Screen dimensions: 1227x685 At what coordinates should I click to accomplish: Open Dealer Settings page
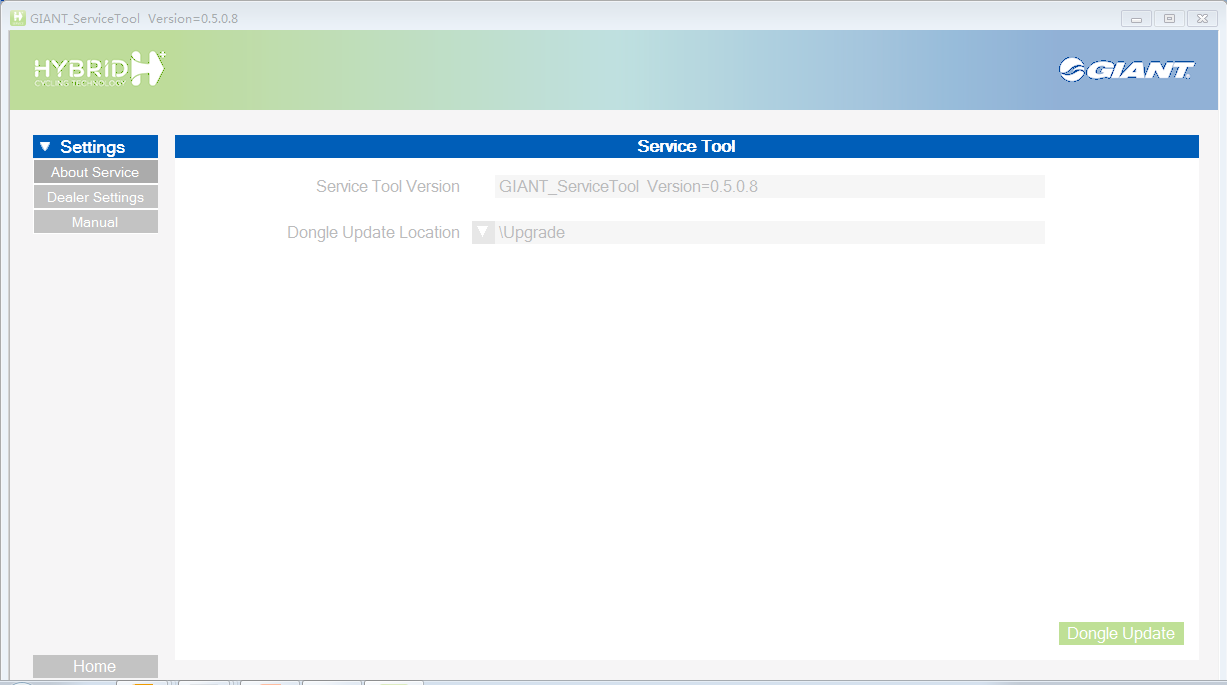pyautogui.click(x=95, y=197)
